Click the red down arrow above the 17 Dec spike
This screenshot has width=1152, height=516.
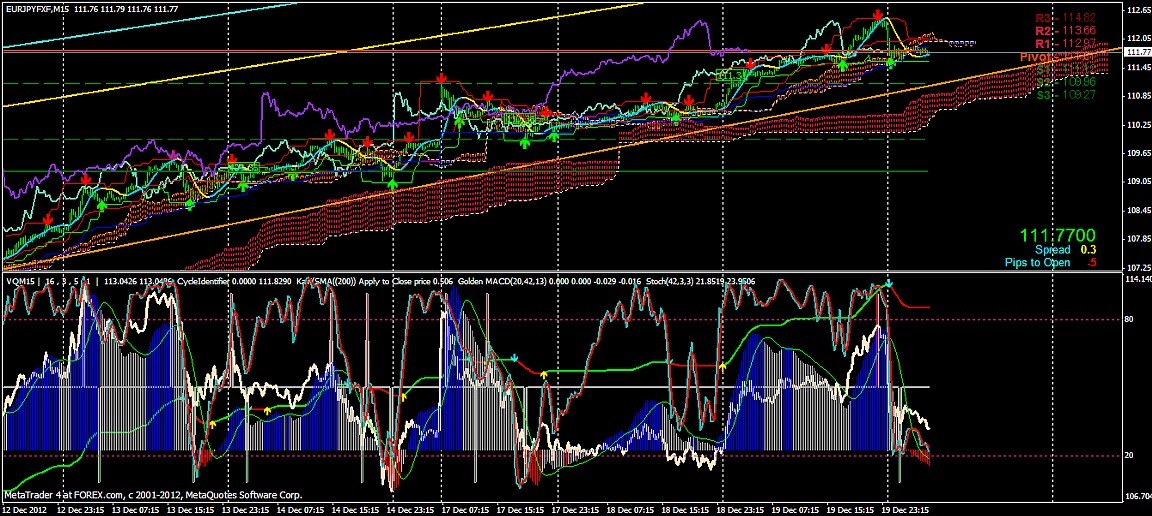441,78
